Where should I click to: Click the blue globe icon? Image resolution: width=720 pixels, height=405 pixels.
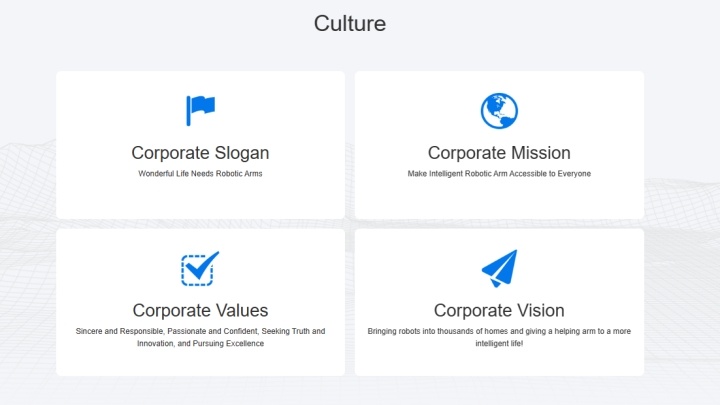click(x=499, y=111)
